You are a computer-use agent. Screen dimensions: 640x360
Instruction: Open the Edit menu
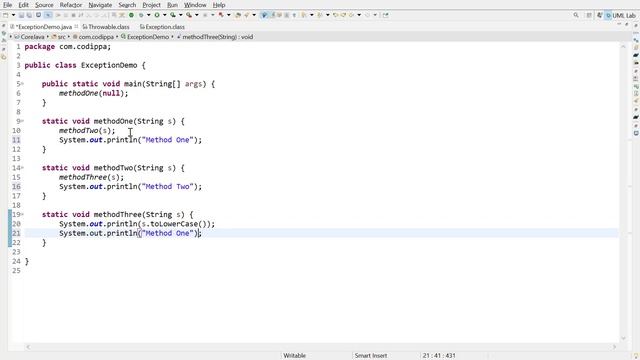23,5
